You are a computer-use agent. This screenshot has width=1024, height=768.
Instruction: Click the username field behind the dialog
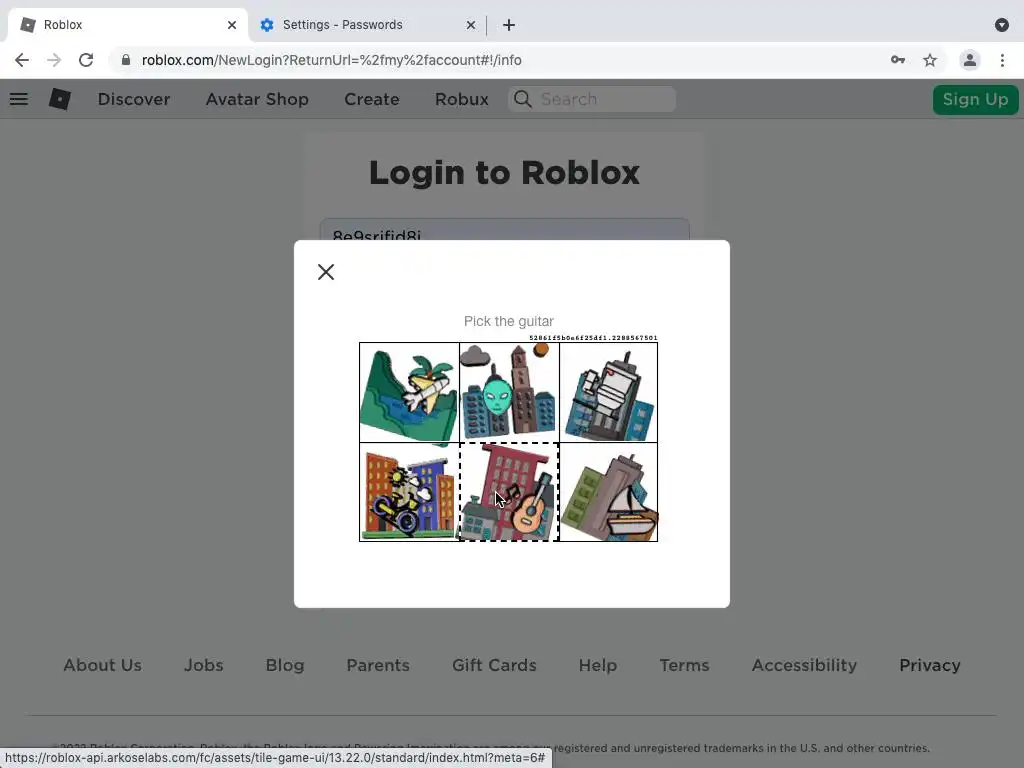pos(504,229)
